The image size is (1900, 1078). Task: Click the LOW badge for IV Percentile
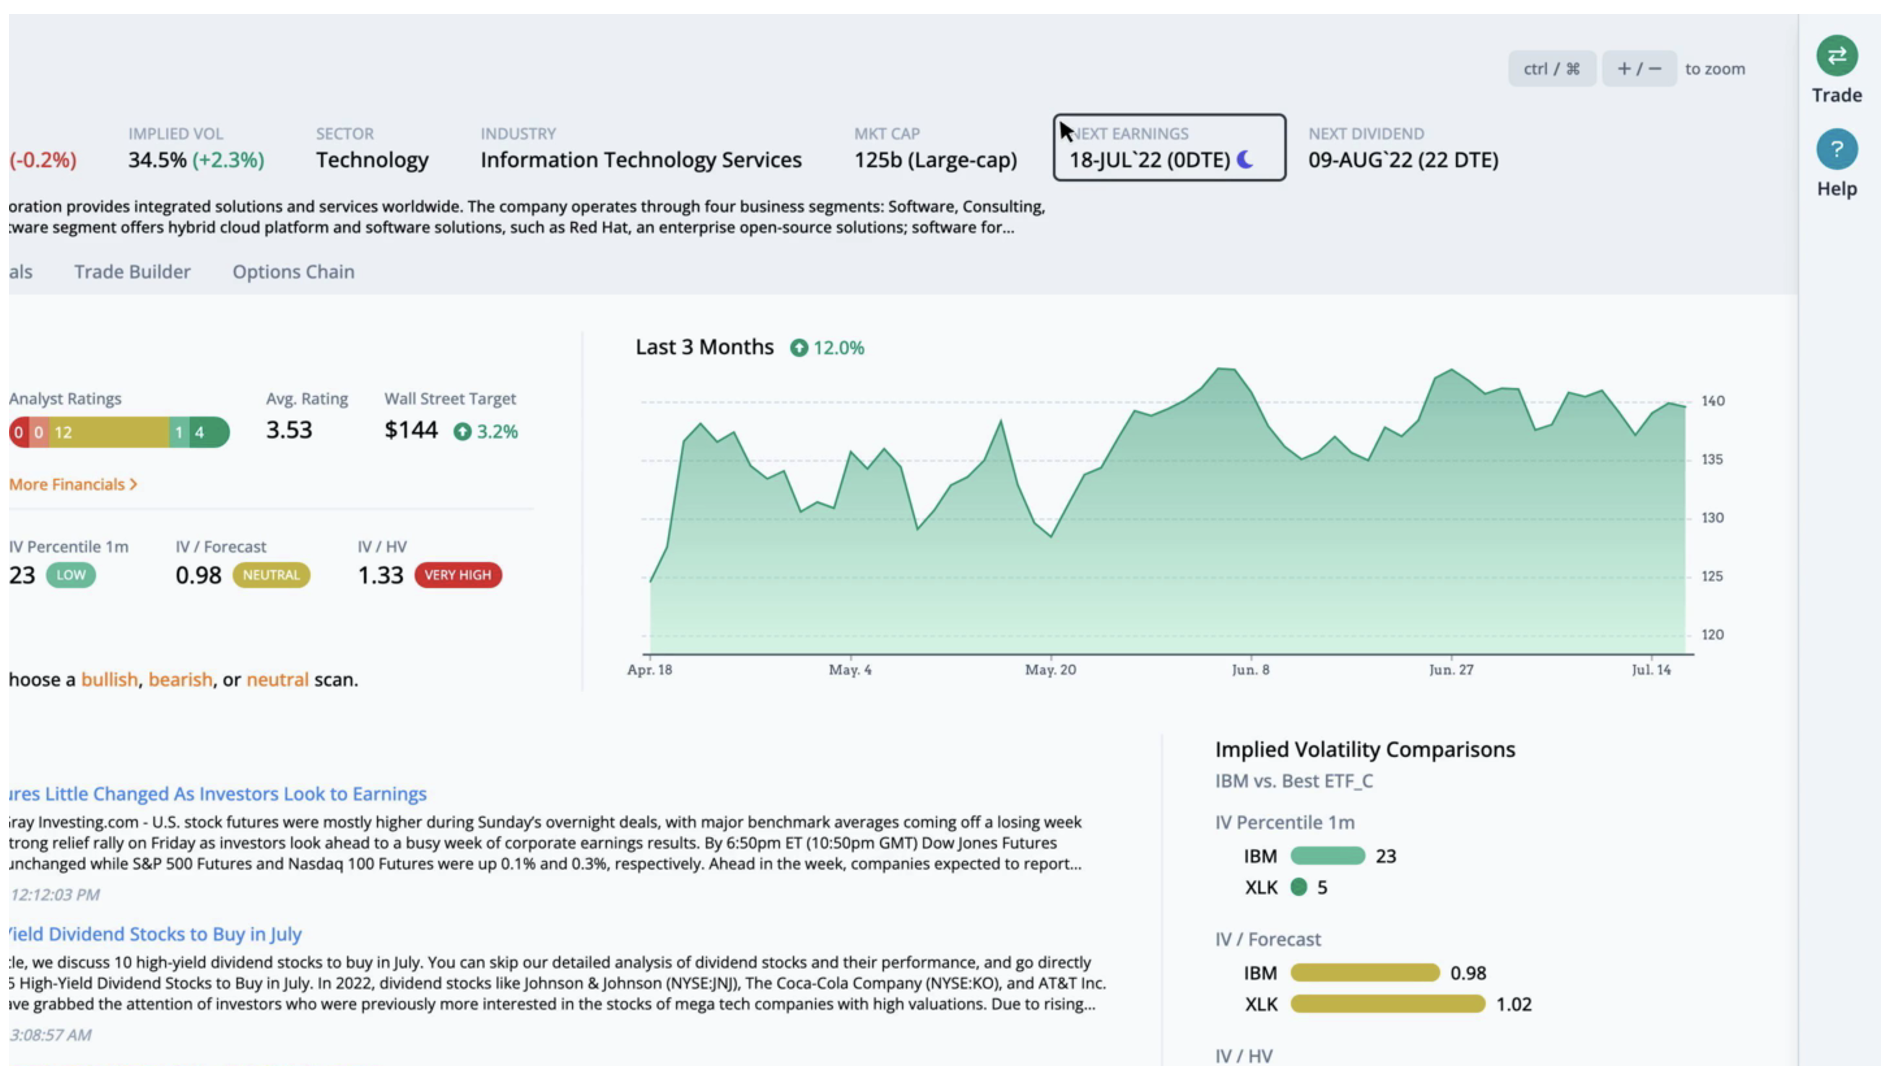(x=71, y=575)
